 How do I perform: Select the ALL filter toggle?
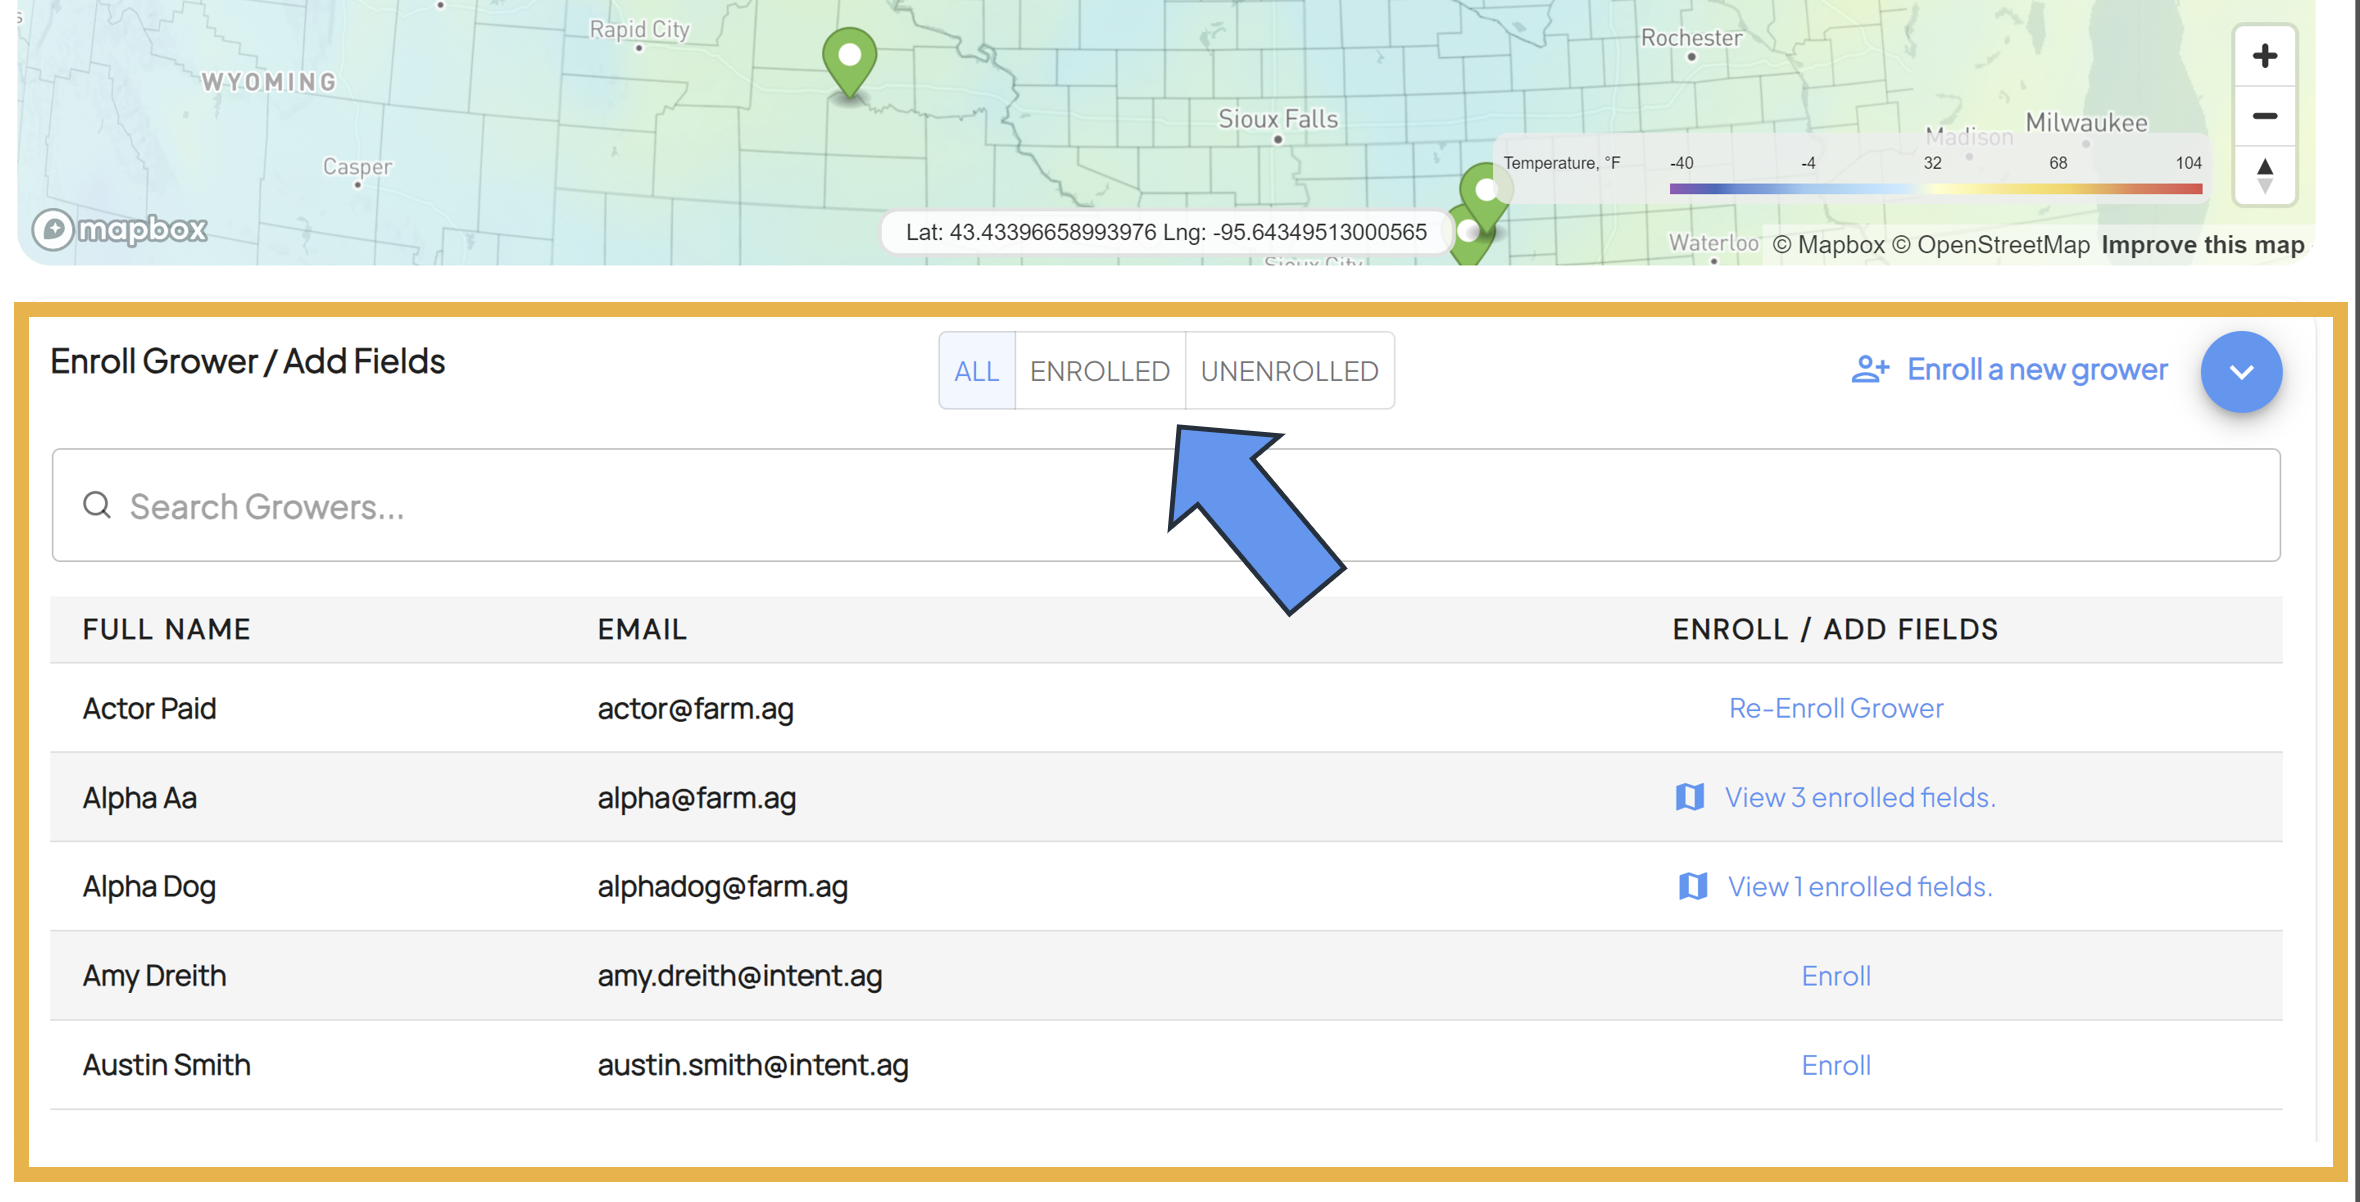pos(976,371)
